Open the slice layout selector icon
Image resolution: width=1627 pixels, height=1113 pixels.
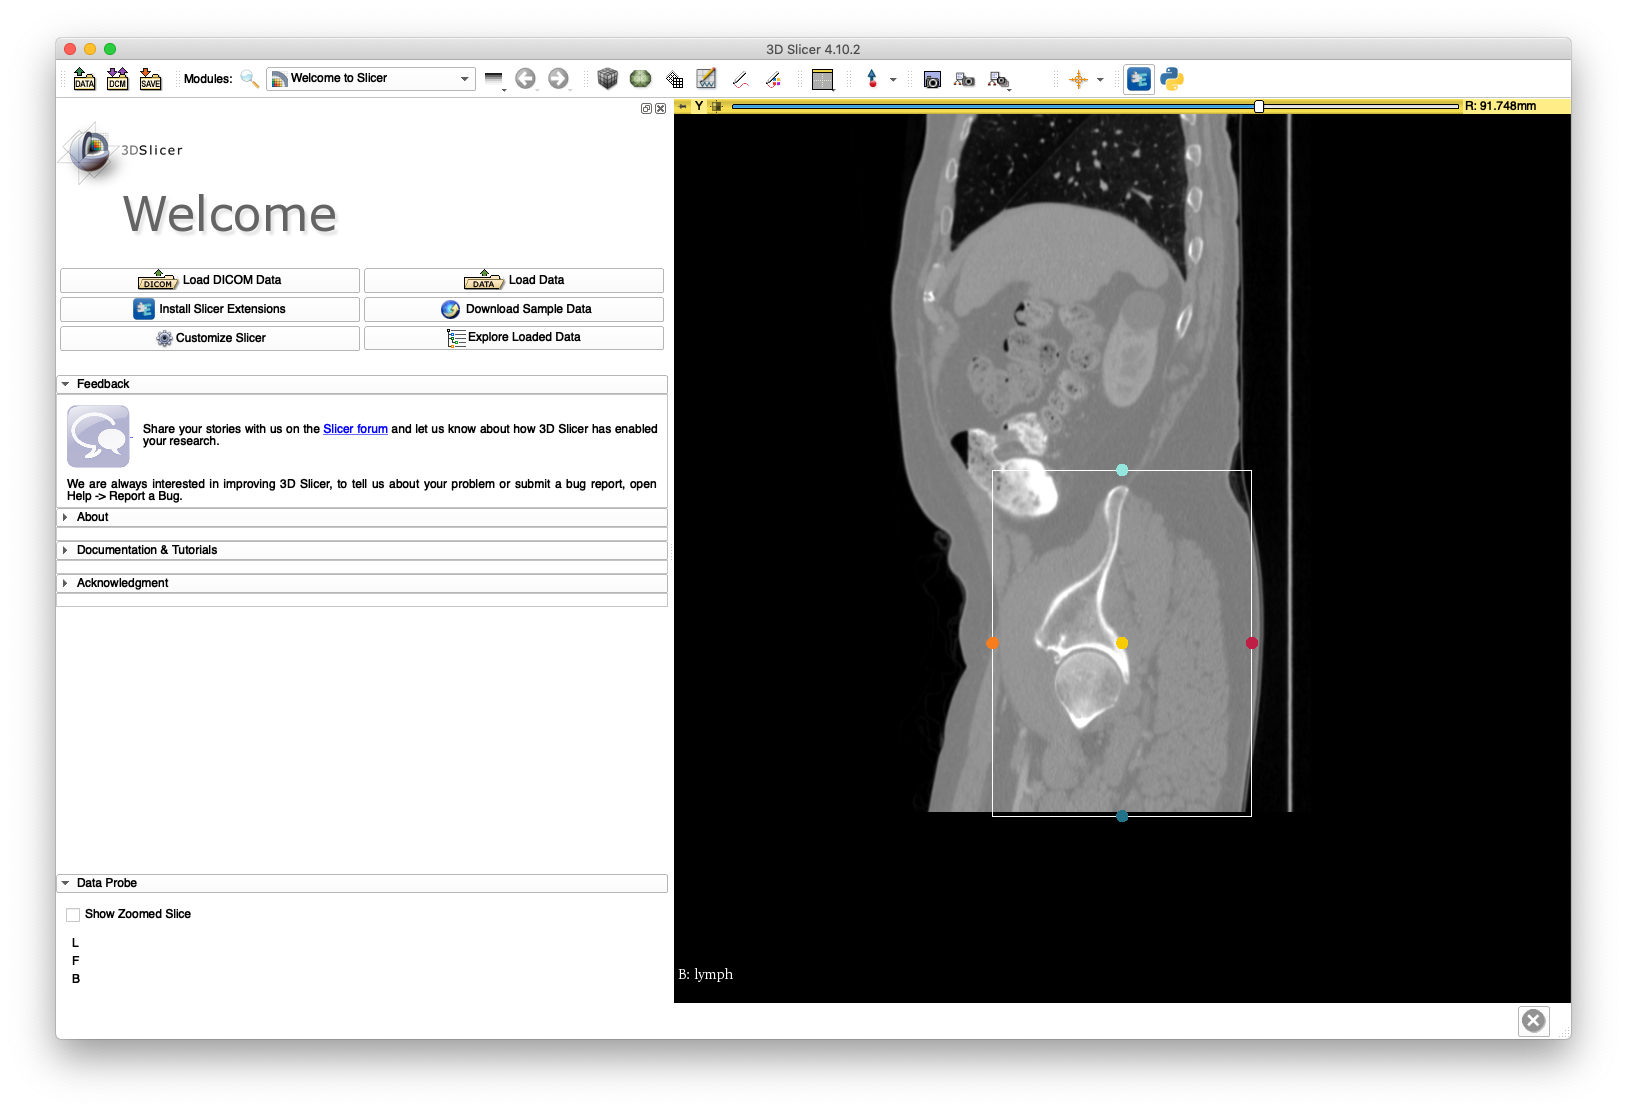coord(823,79)
